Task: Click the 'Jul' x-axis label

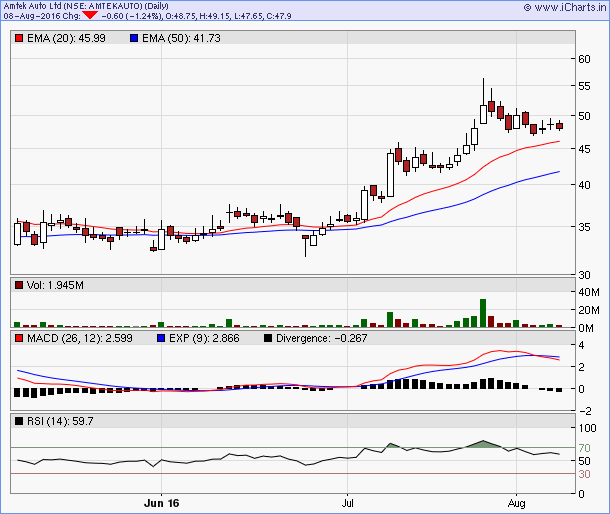Action: 347,503
